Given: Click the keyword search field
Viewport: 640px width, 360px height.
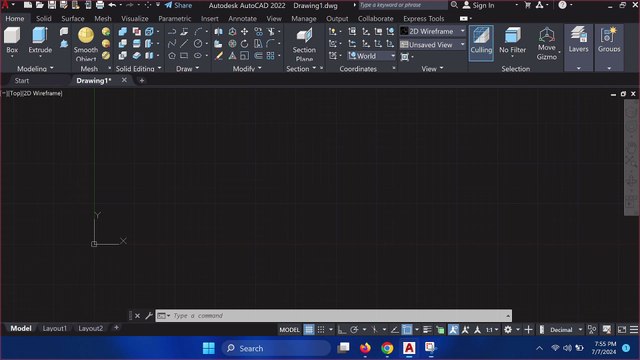Looking at the screenshot, I should (402, 5).
